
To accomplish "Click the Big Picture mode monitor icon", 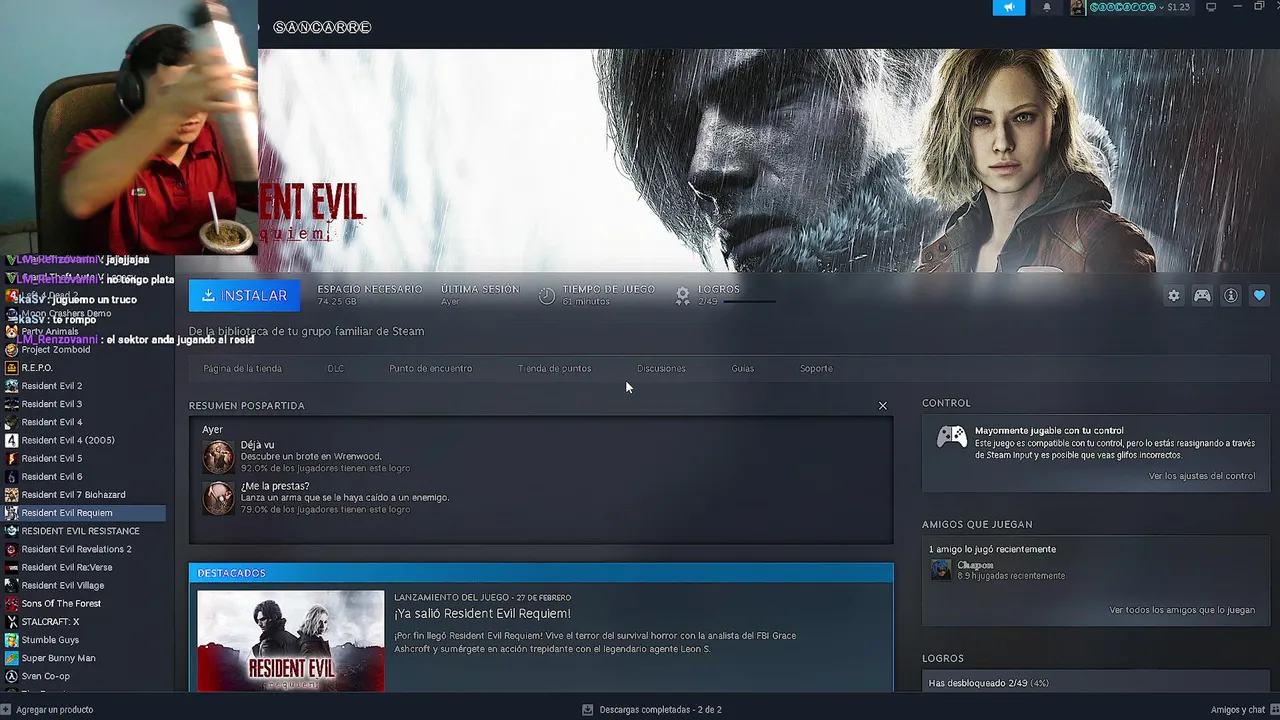I will coord(1211,7).
